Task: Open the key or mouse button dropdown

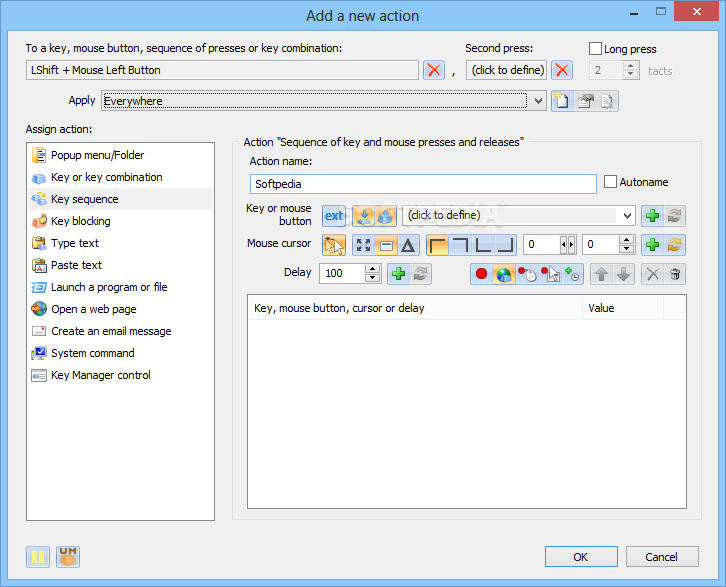Action: click(627, 216)
